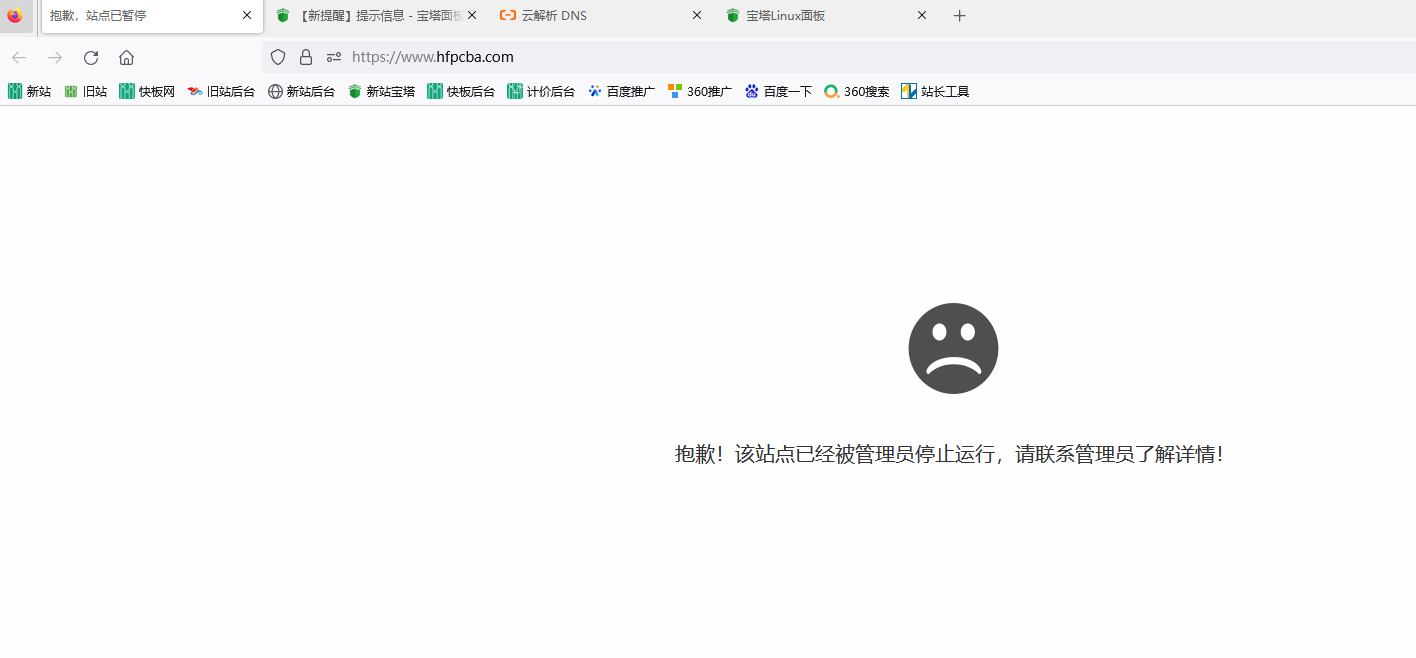Screen dimensions: 1416x658
Task: Open the 百度推广 bookmark
Action: (621, 91)
